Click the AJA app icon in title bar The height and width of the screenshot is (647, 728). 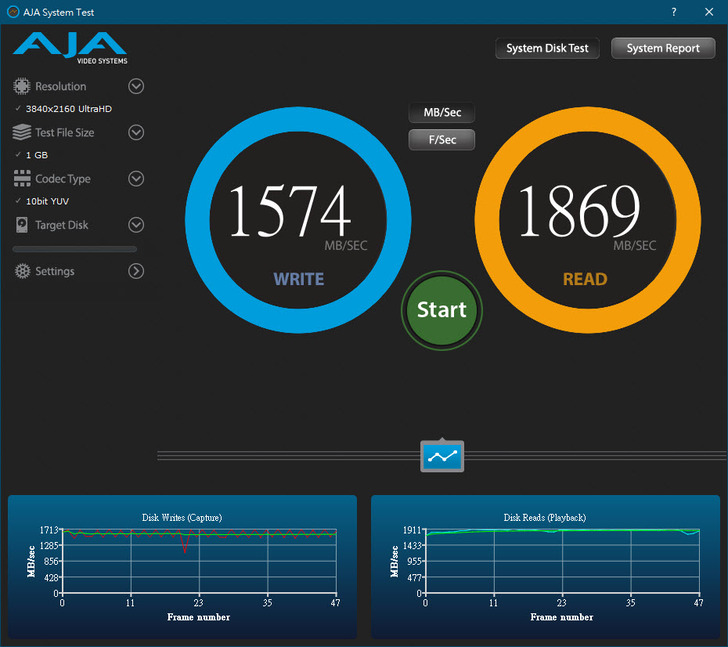[11, 11]
